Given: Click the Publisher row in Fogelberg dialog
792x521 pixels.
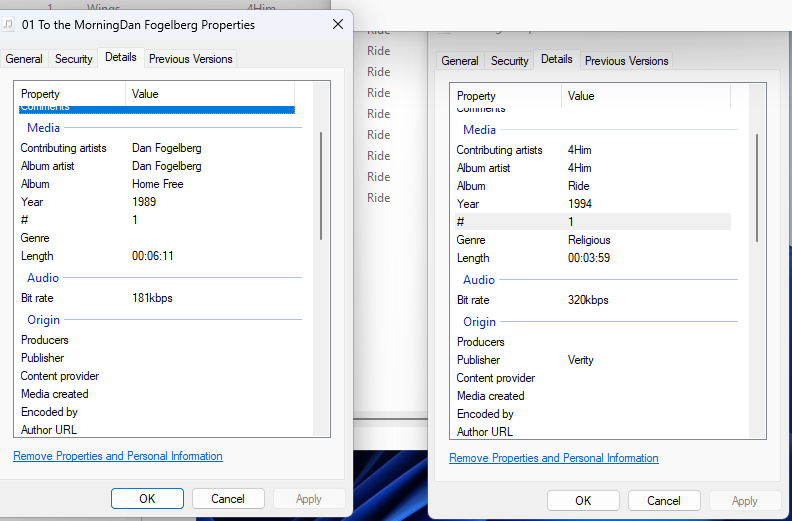Looking at the screenshot, I should pos(157,358).
